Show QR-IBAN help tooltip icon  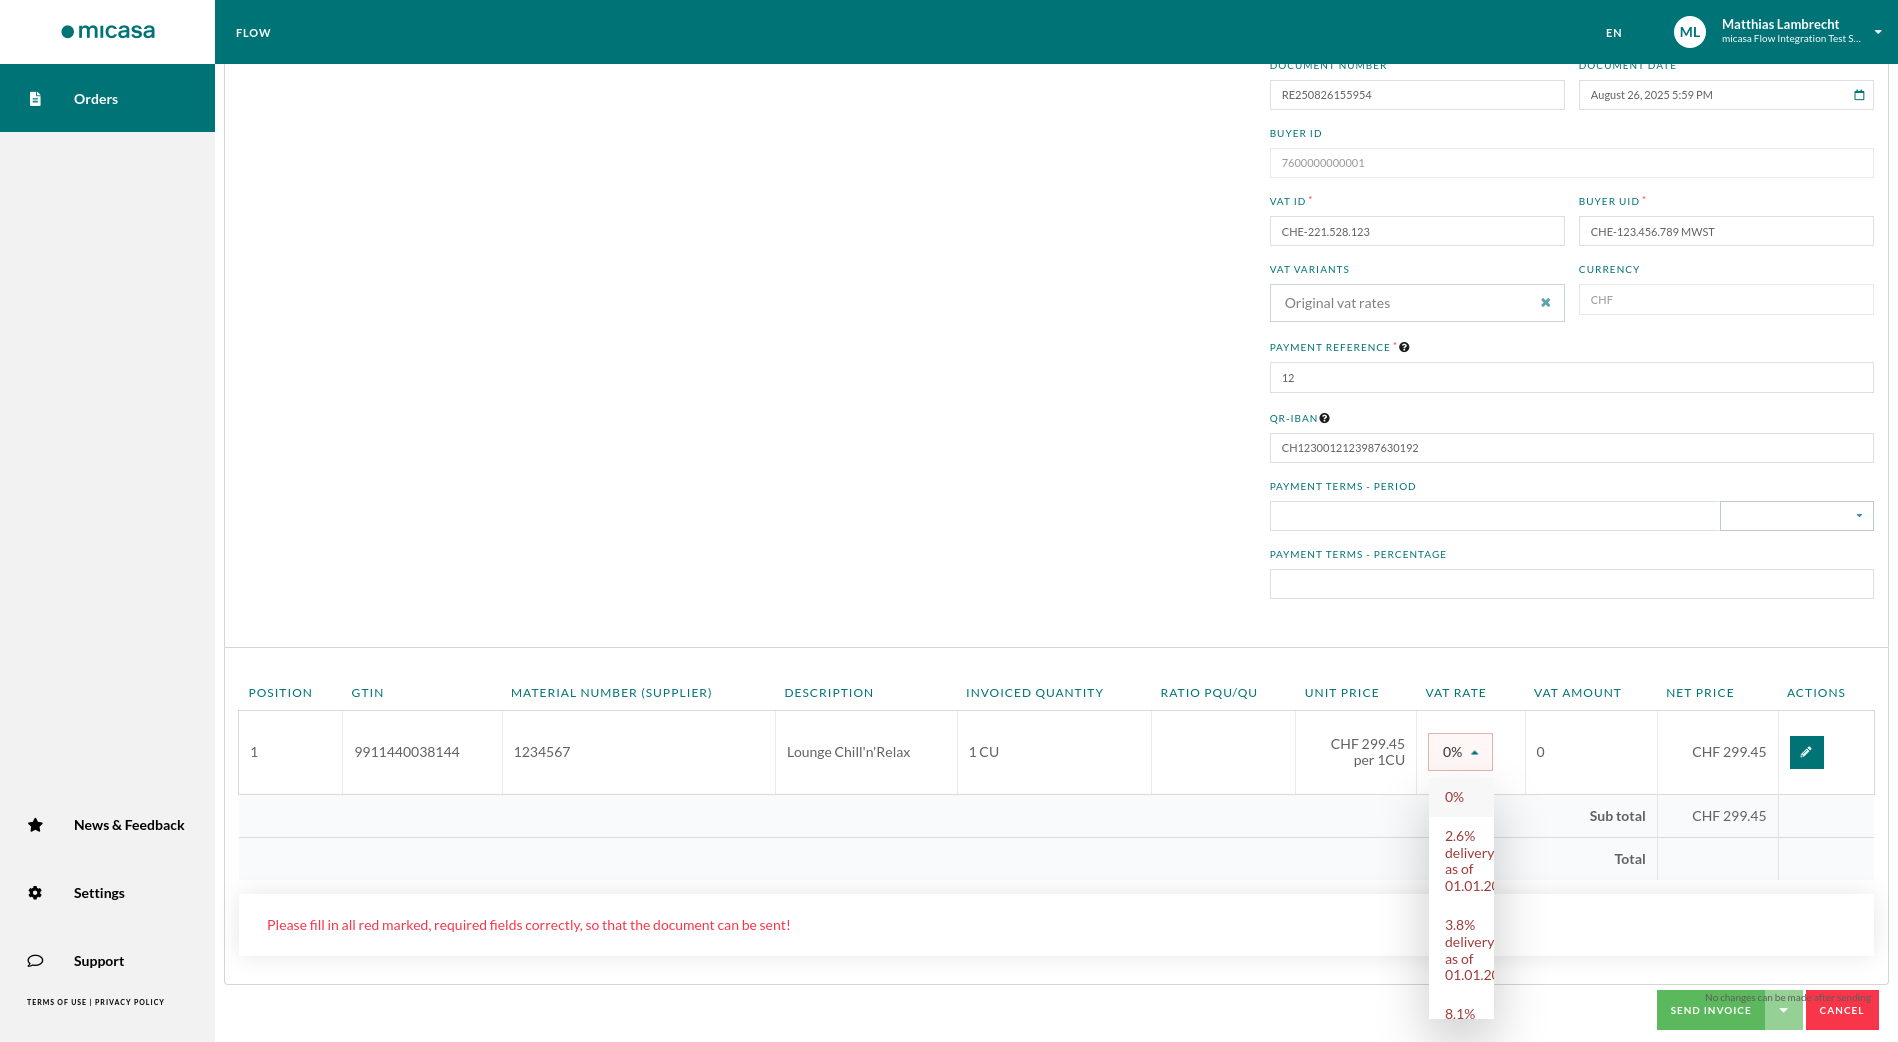tap(1324, 418)
